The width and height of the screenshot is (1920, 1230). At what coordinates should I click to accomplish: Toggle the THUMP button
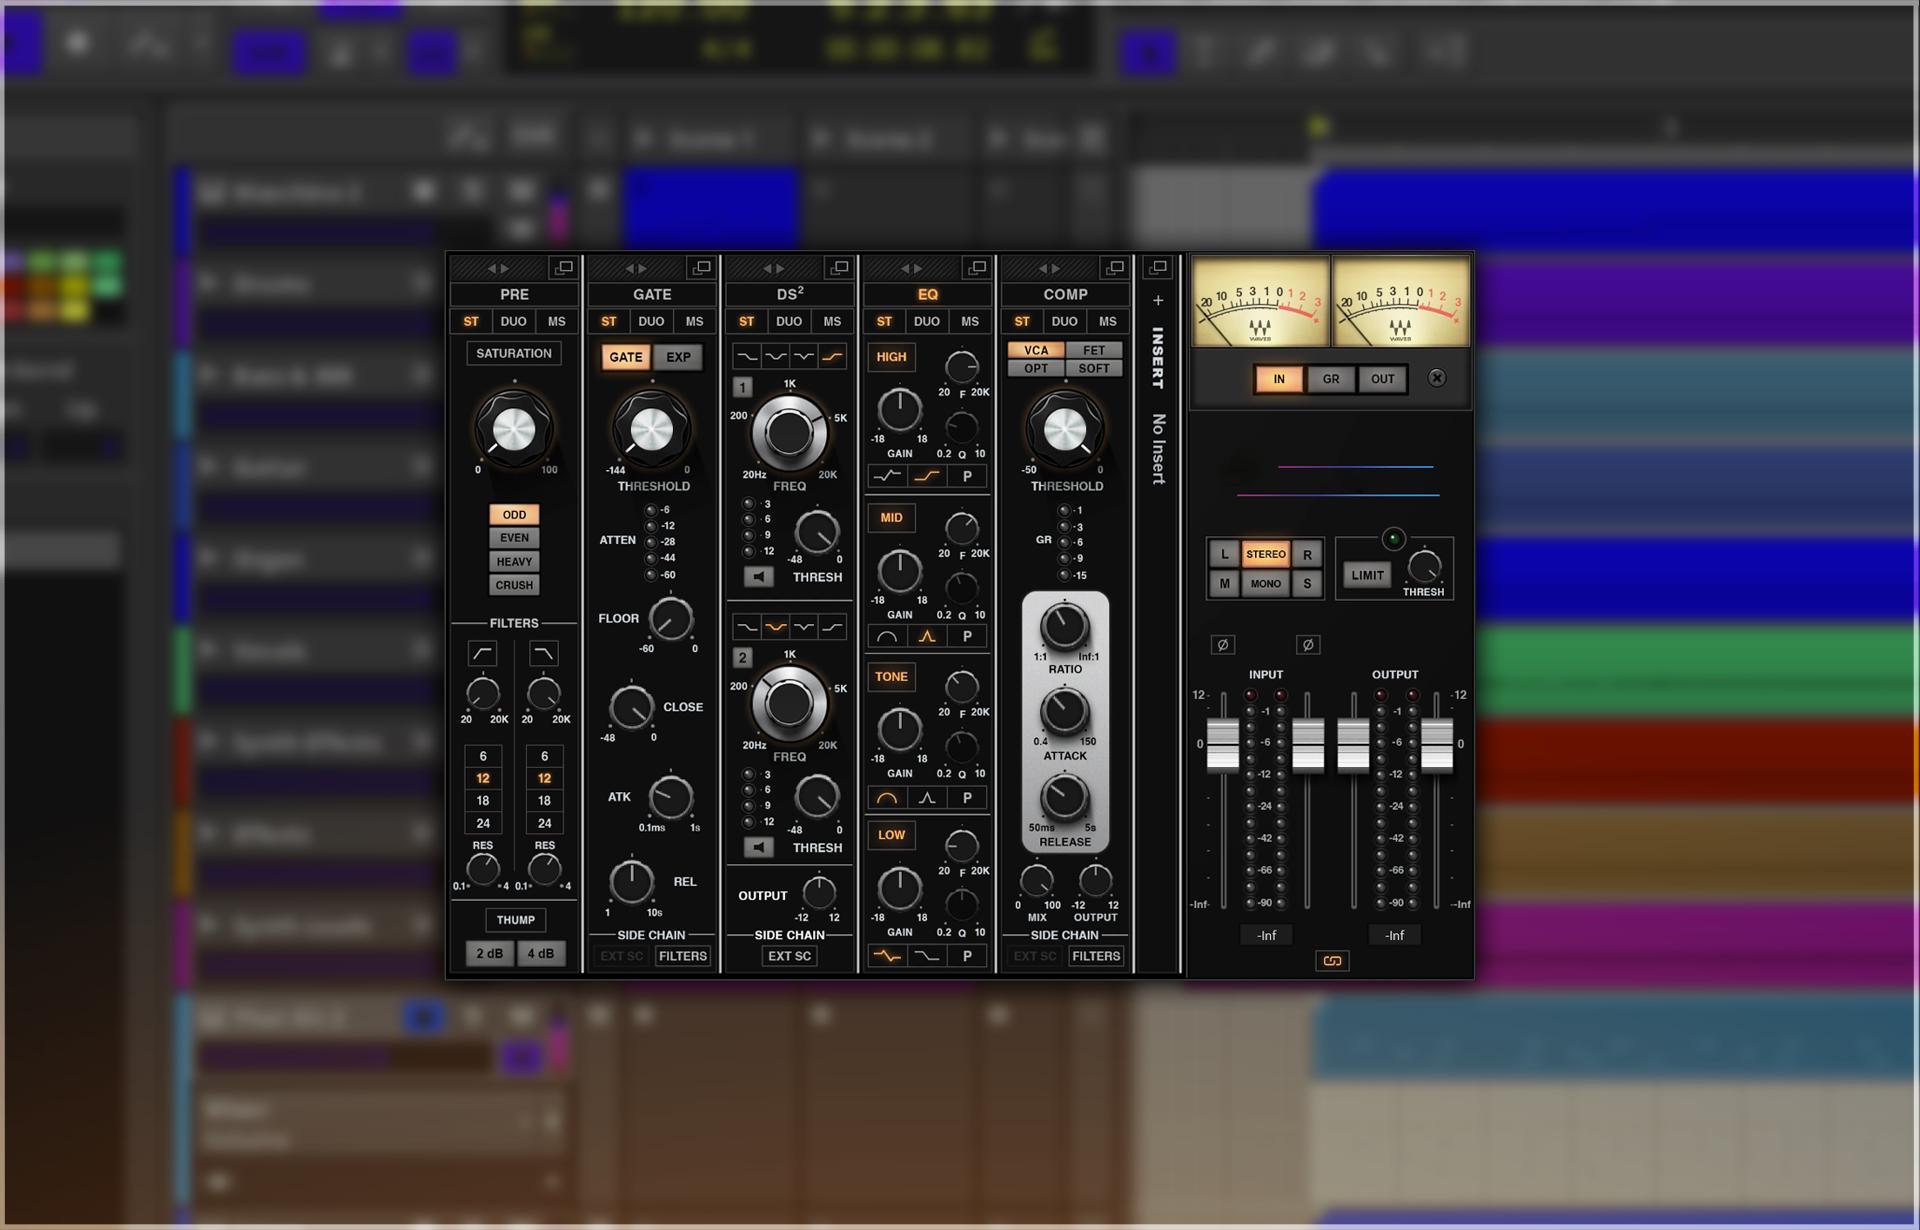point(516,920)
